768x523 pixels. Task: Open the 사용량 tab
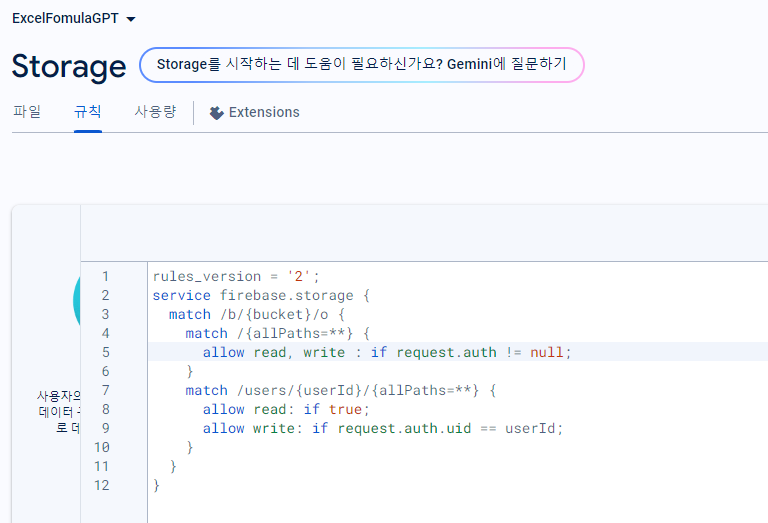coord(155,112)
